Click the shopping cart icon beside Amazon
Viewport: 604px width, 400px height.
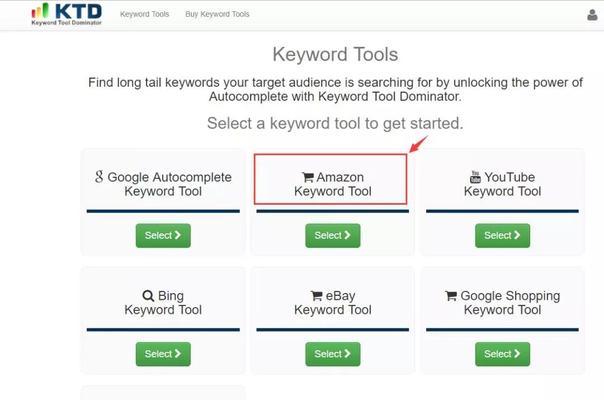point(308,177)
